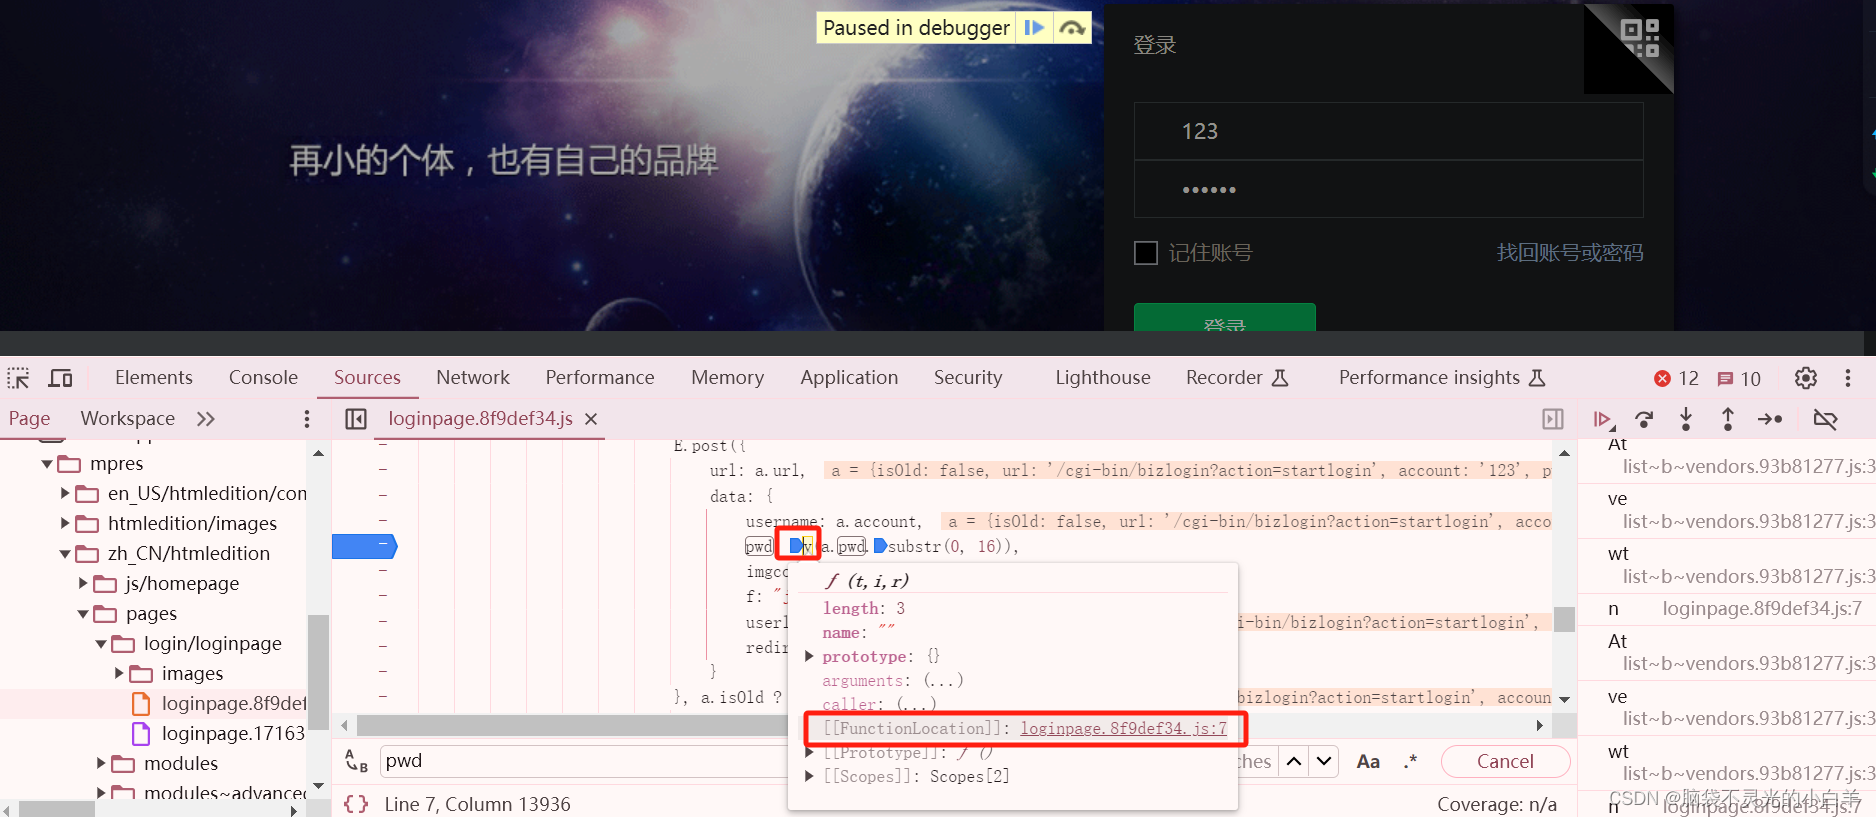Expand the modules folder

[101, 764]
